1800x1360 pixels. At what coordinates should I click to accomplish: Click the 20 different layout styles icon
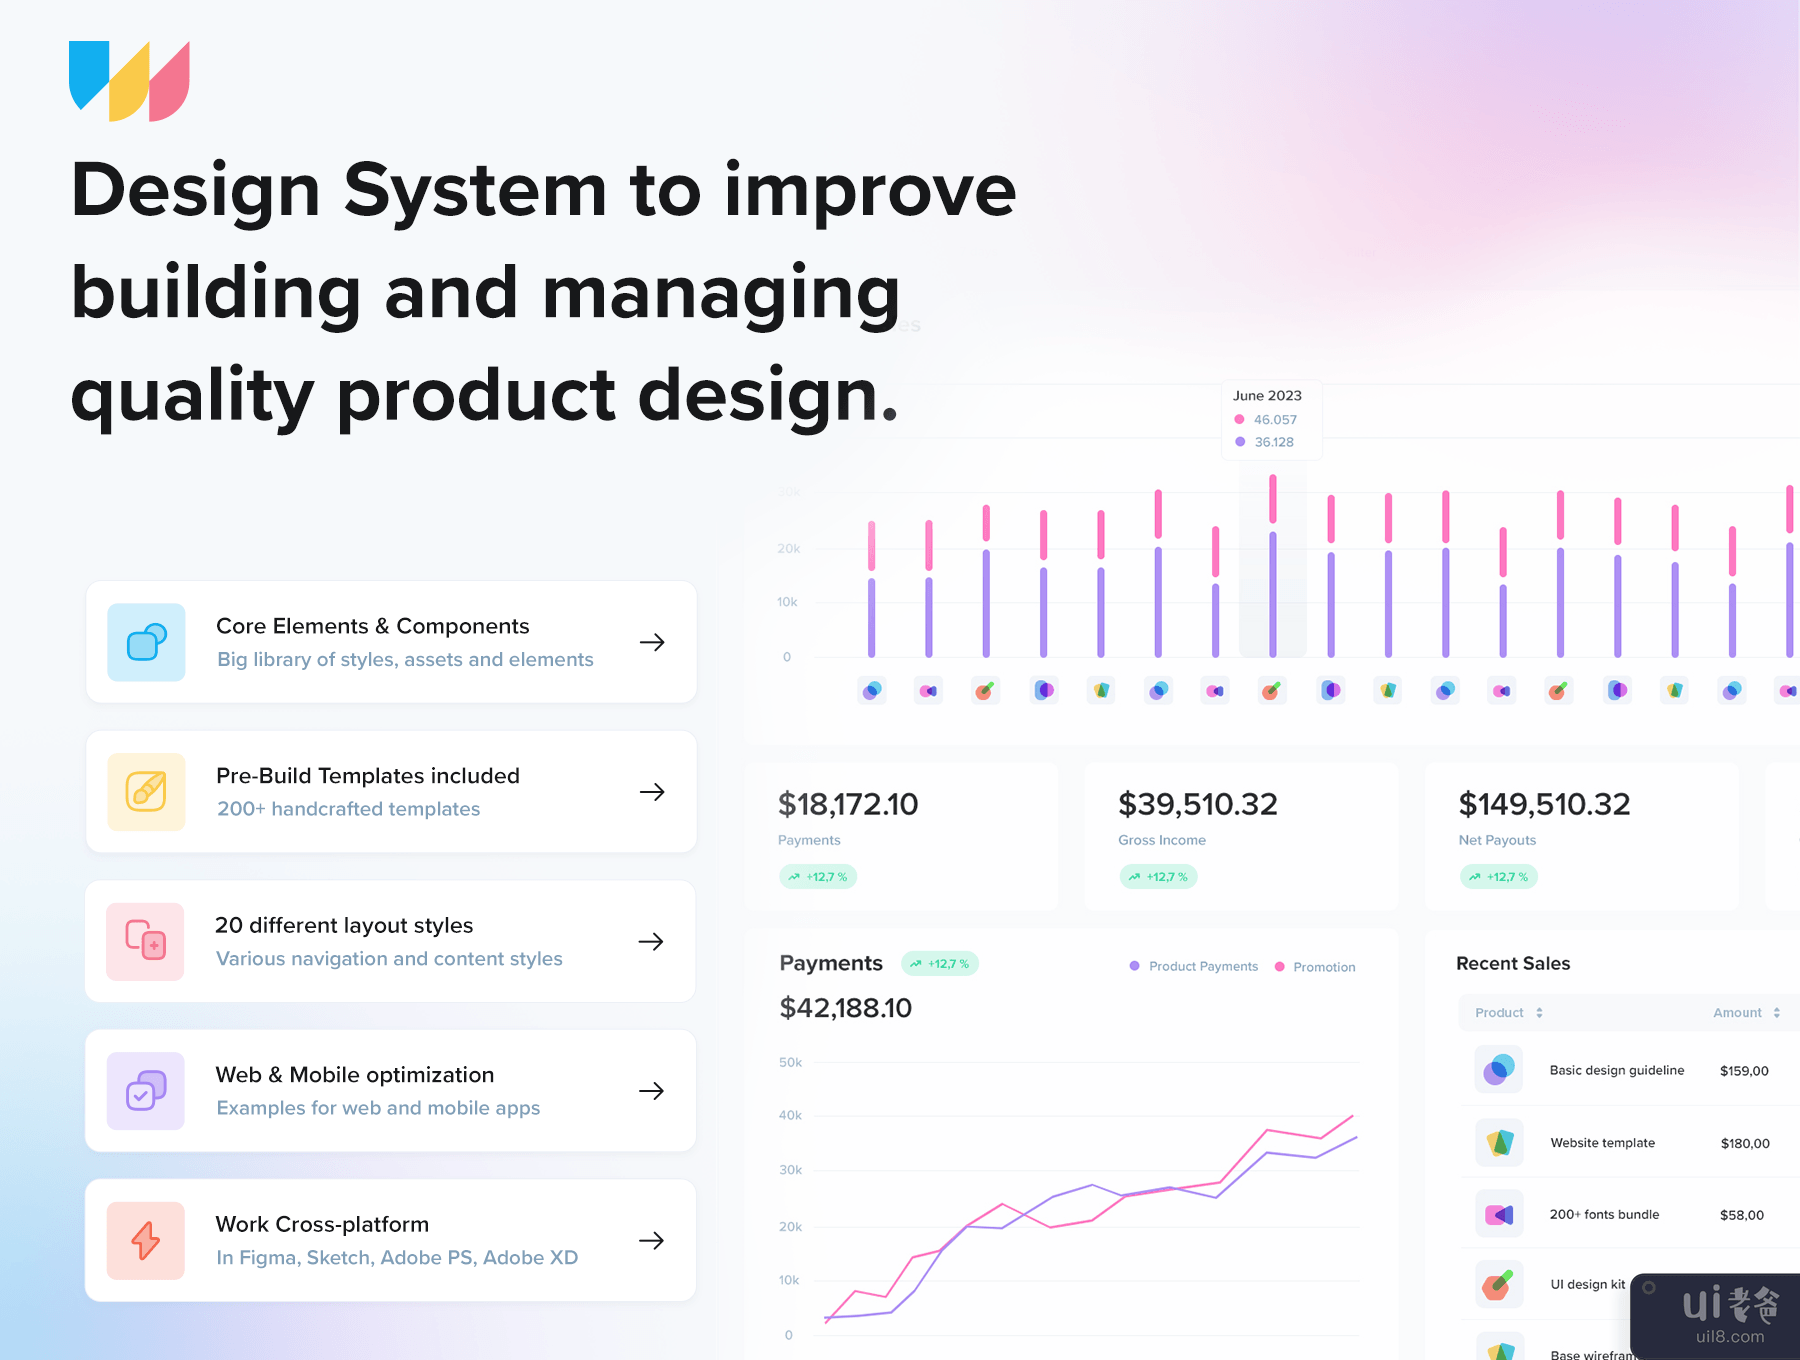pyautogui.click(x=146, y=941)
